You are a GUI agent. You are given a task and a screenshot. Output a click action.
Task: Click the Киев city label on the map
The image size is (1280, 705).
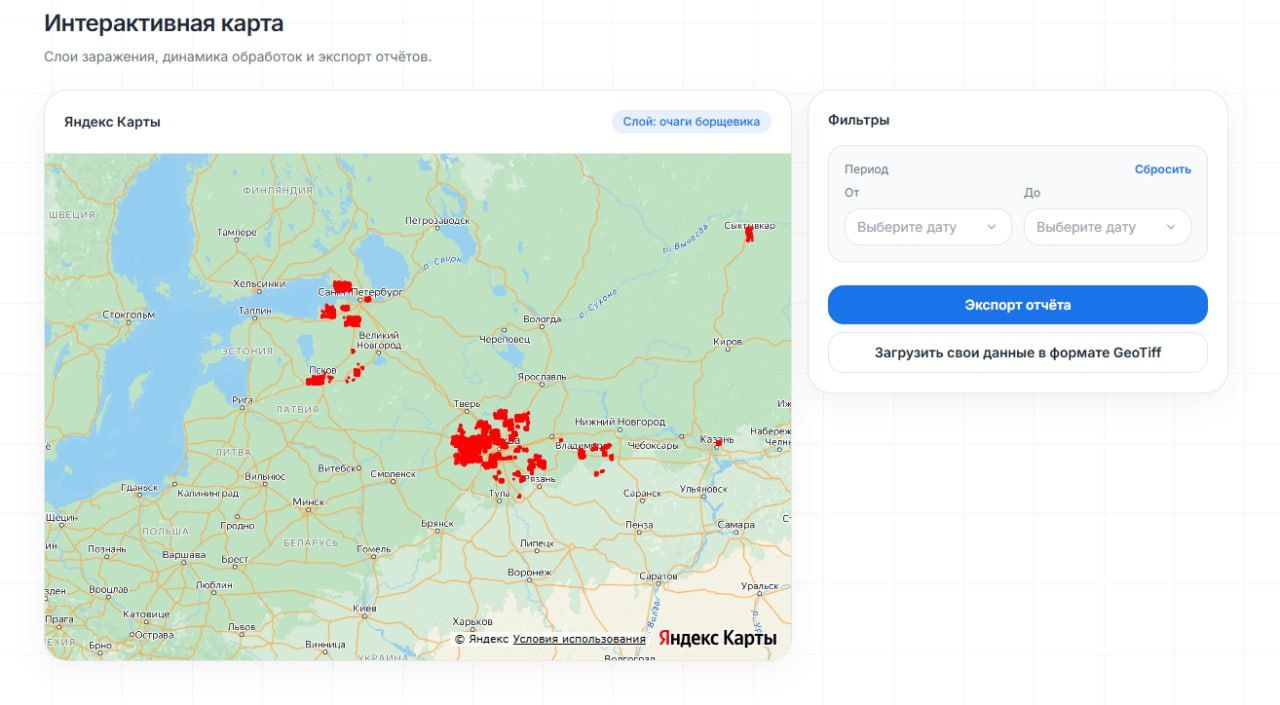click(x=363, y=608)
